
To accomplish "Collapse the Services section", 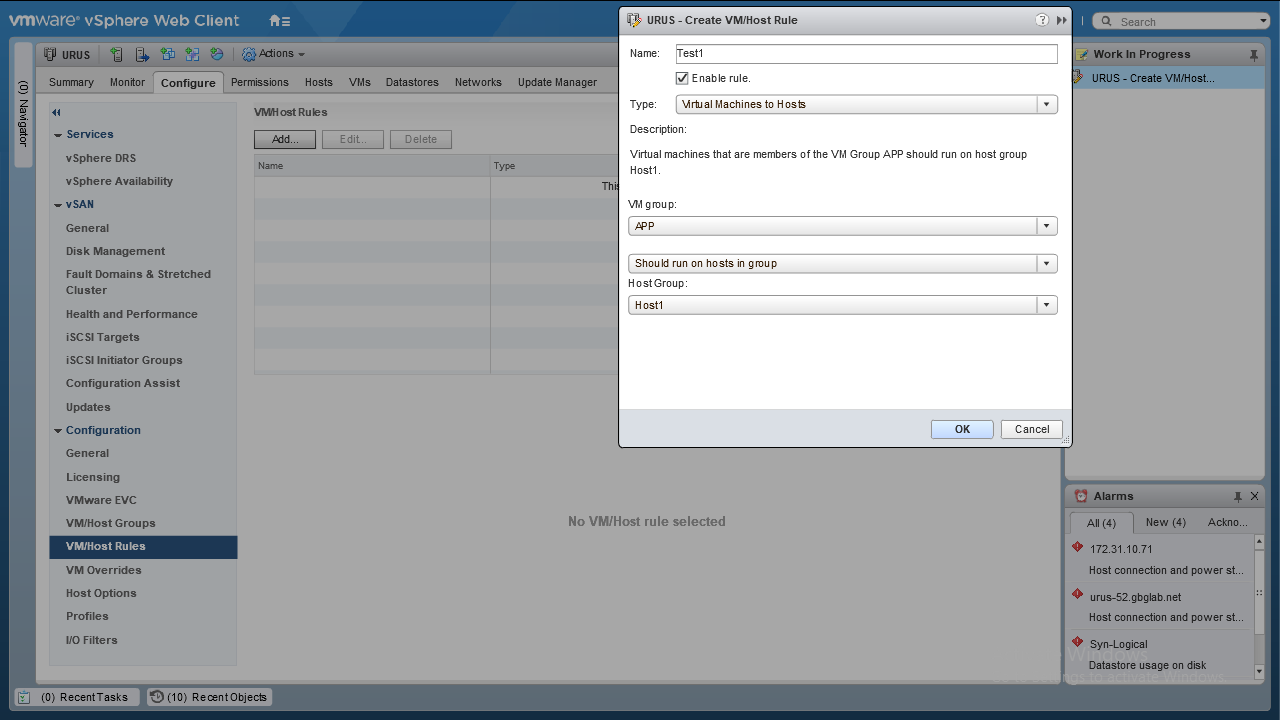I will (x=58, y=135).
